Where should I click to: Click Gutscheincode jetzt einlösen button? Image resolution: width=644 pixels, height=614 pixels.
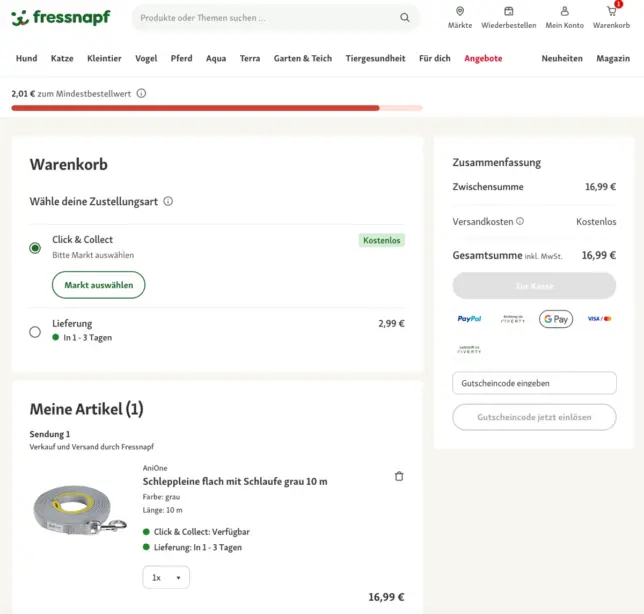tap(534, 417)
